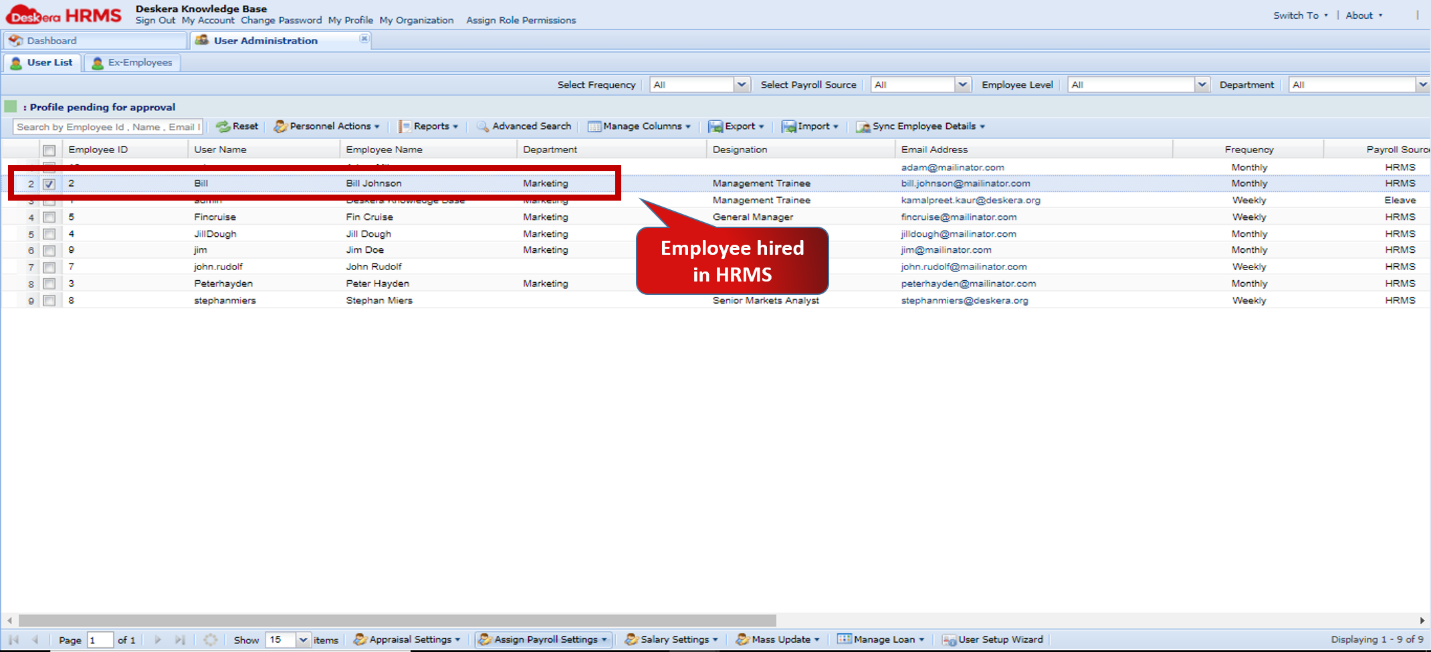Open the Export options
Image resolution: width=1431 pixels, height=652 pixels.
(x=736, y=126)
